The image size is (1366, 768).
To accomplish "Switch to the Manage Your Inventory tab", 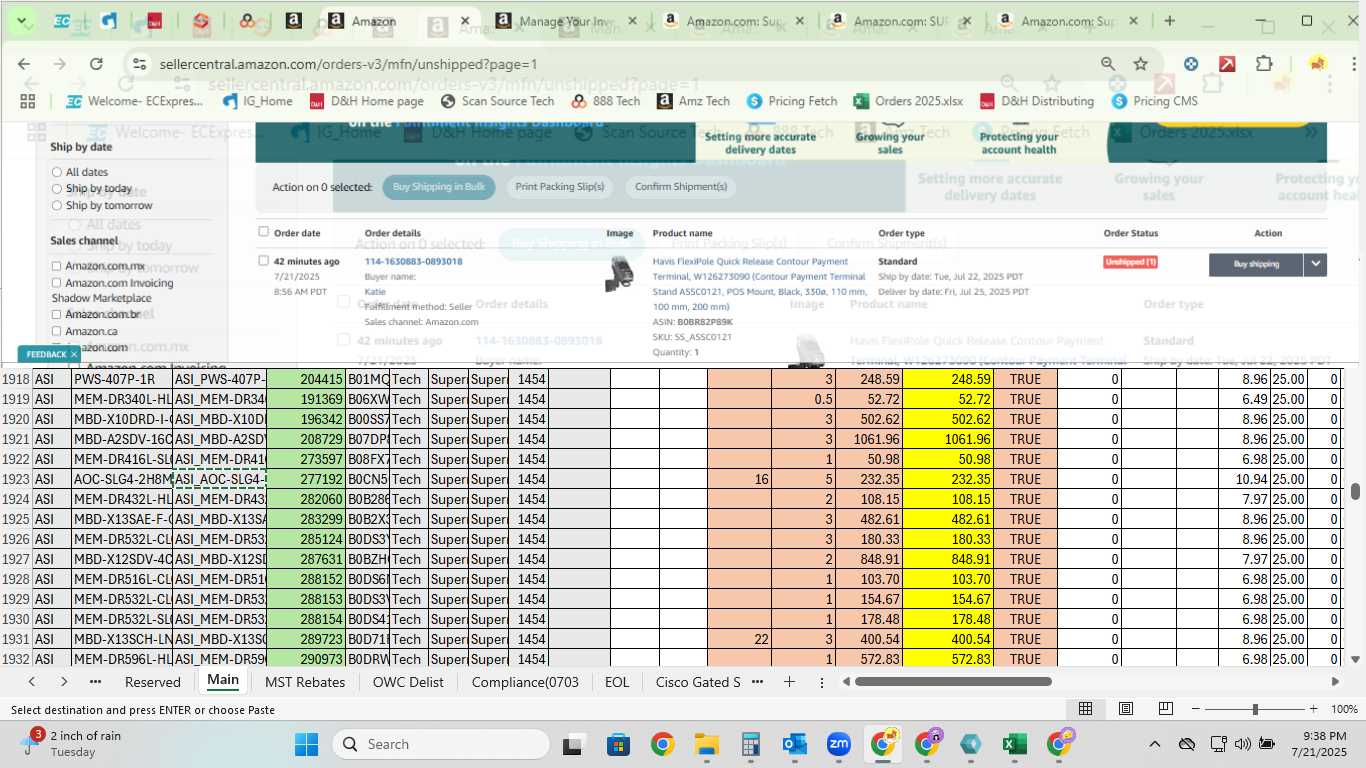I will pyautogui.click(x=567, y=21).
